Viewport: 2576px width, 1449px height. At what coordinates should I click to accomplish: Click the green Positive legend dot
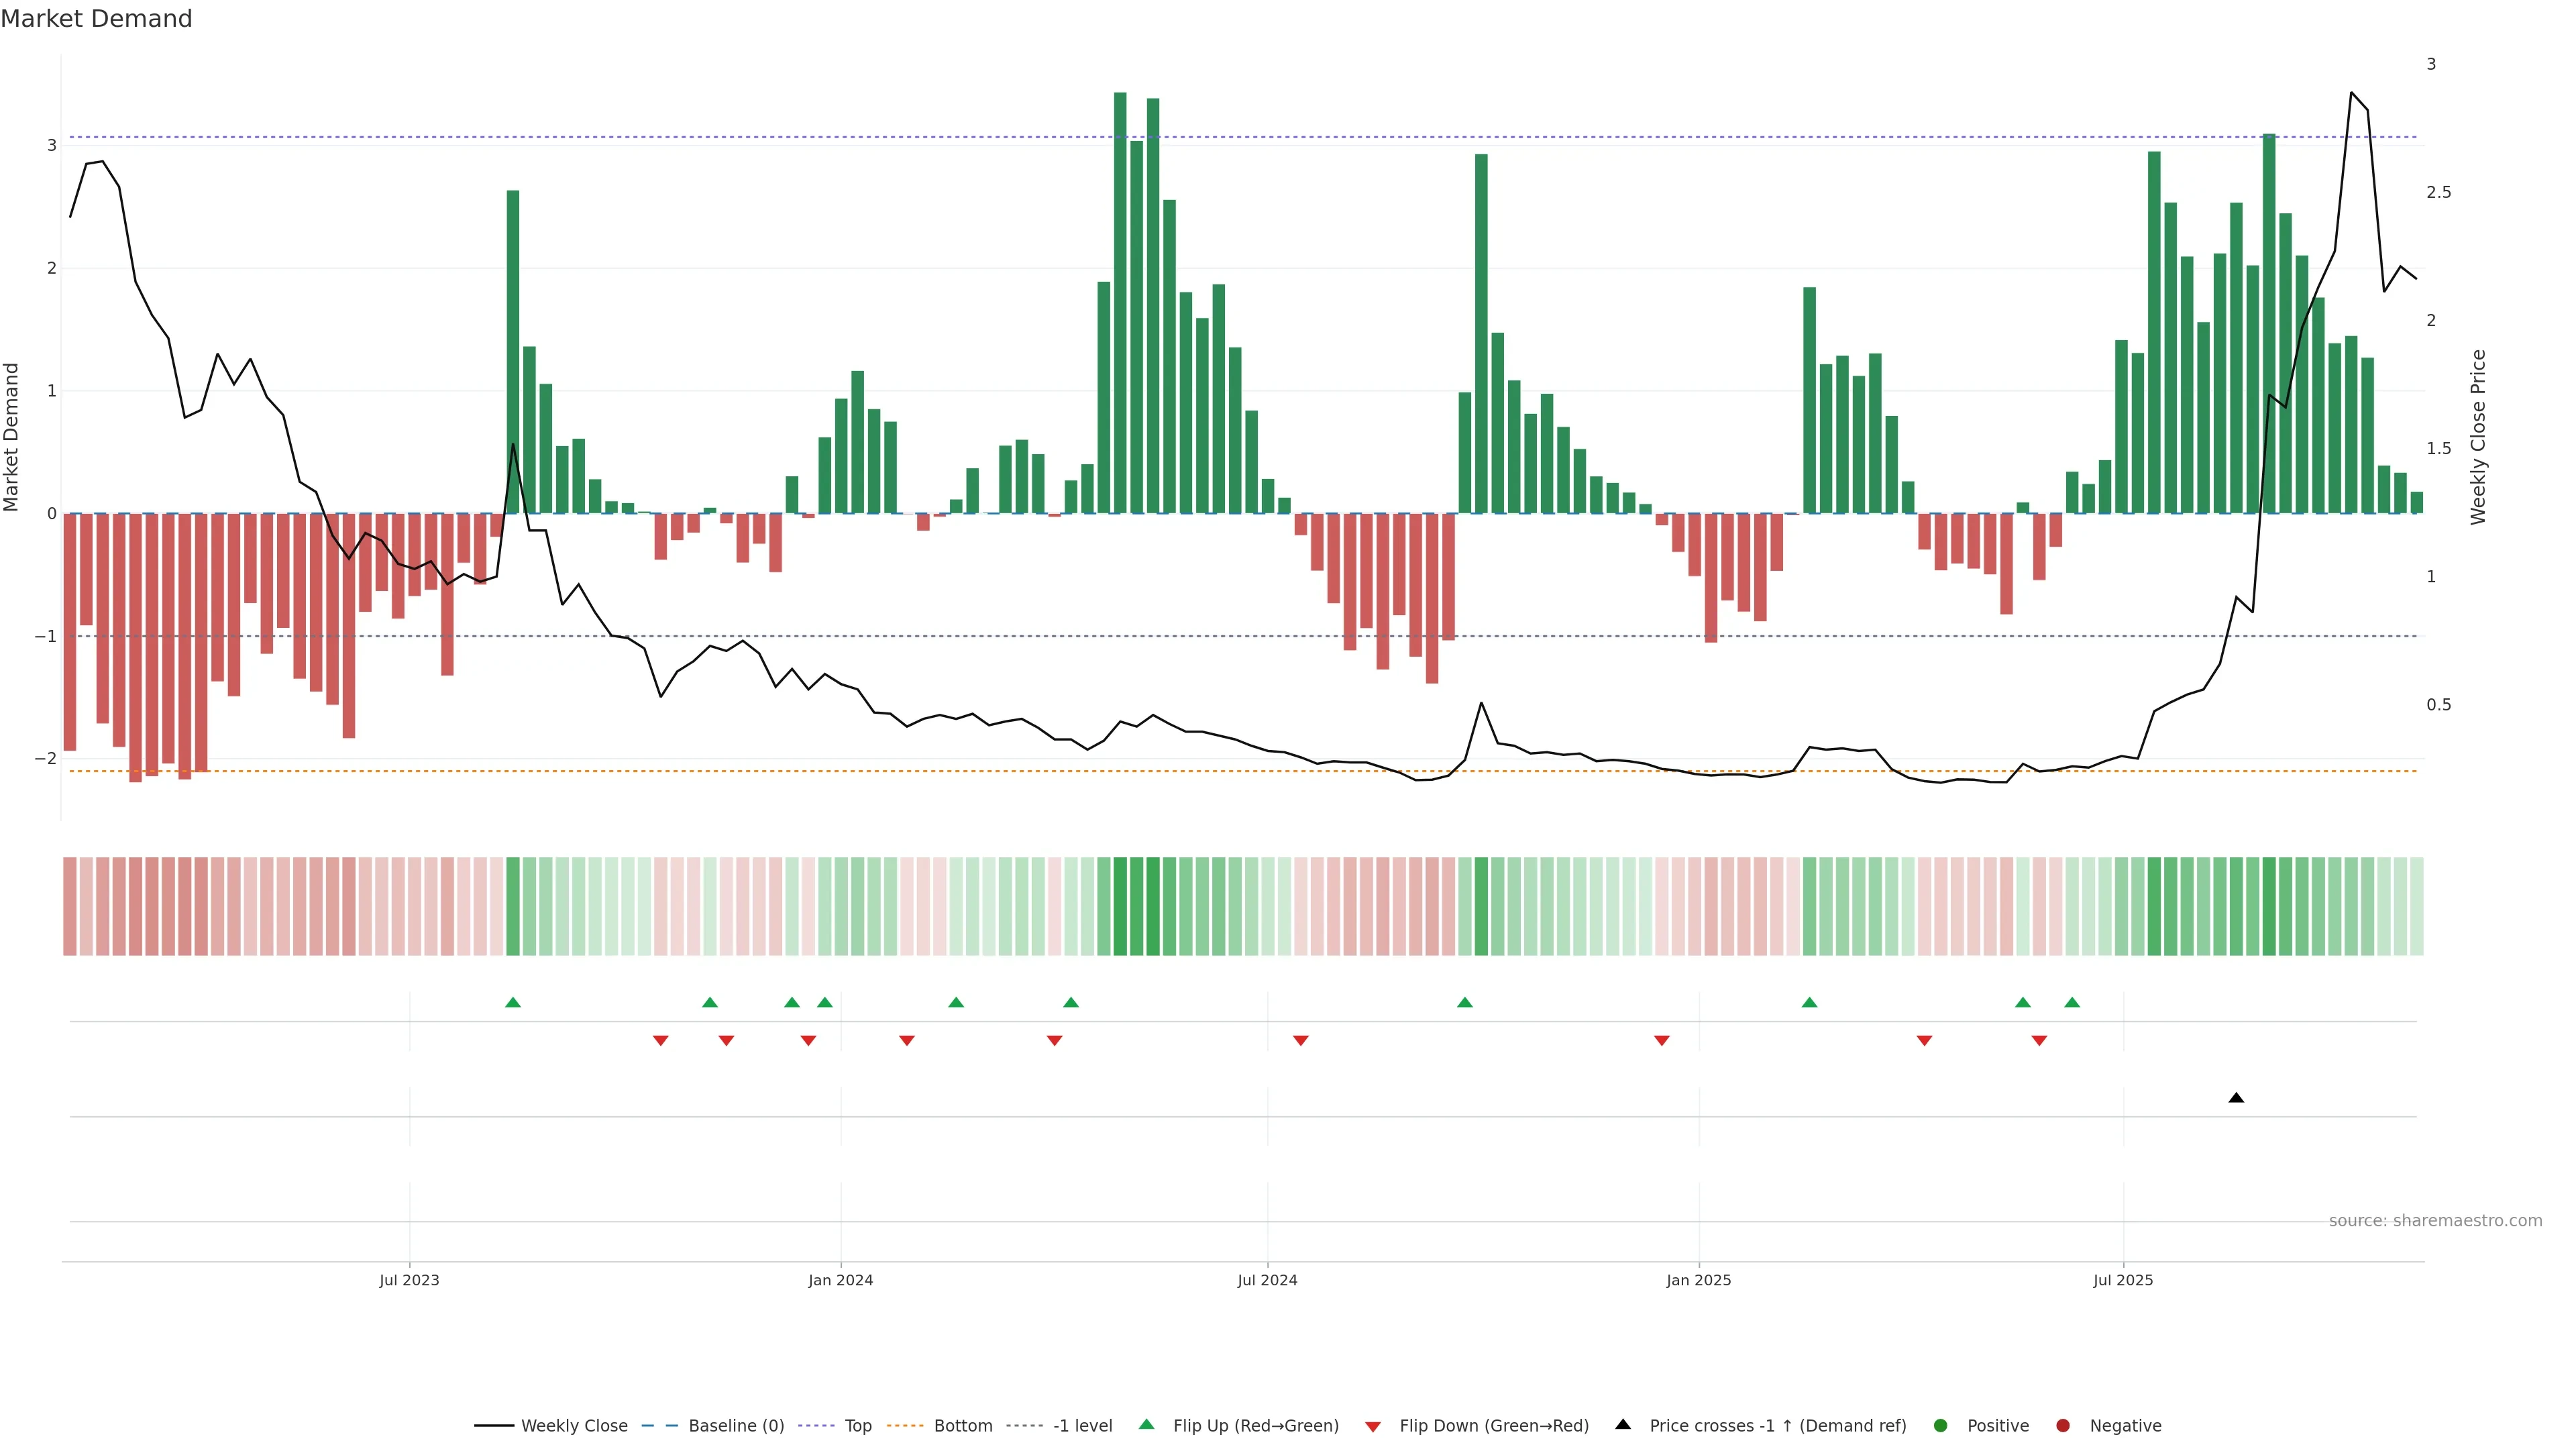1941,1426
